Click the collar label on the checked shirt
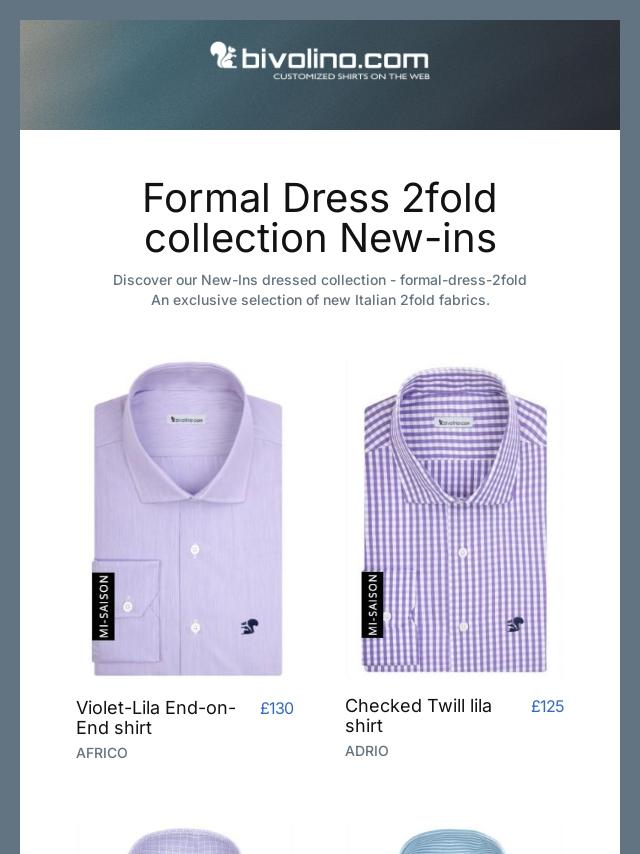This screenshot has height=854, width=640. (453, 422)
